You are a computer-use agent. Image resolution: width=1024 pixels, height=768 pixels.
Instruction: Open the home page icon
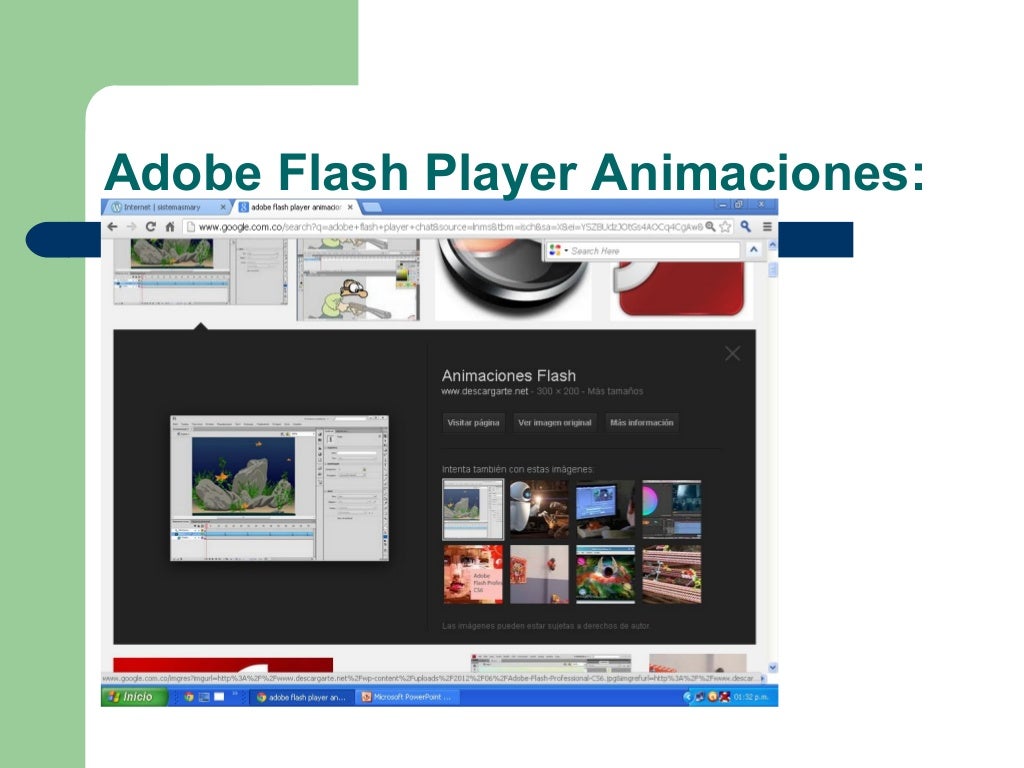click(x=170, y=227)
